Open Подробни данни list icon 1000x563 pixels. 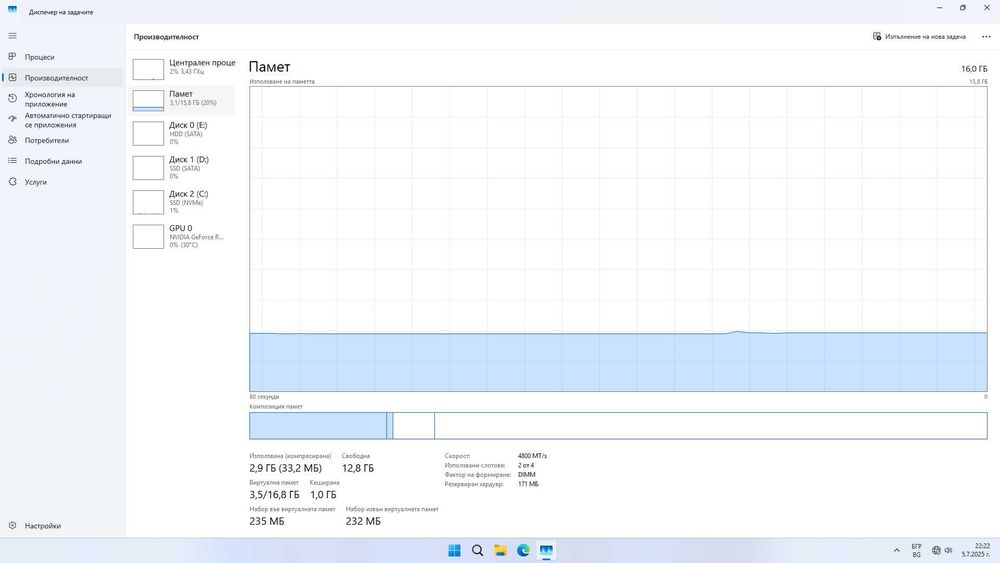click(12, 161)
